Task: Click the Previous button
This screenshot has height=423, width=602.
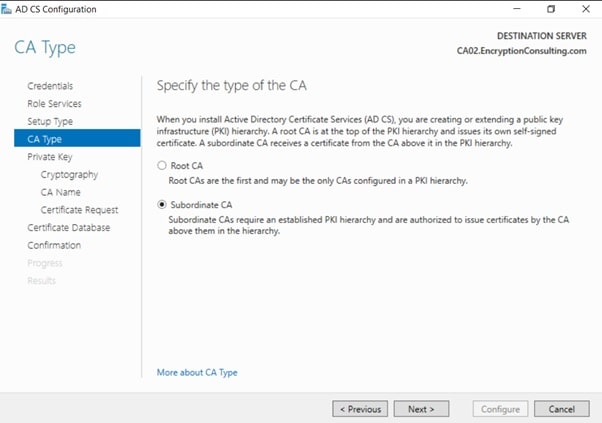Action: coord(360,409)
